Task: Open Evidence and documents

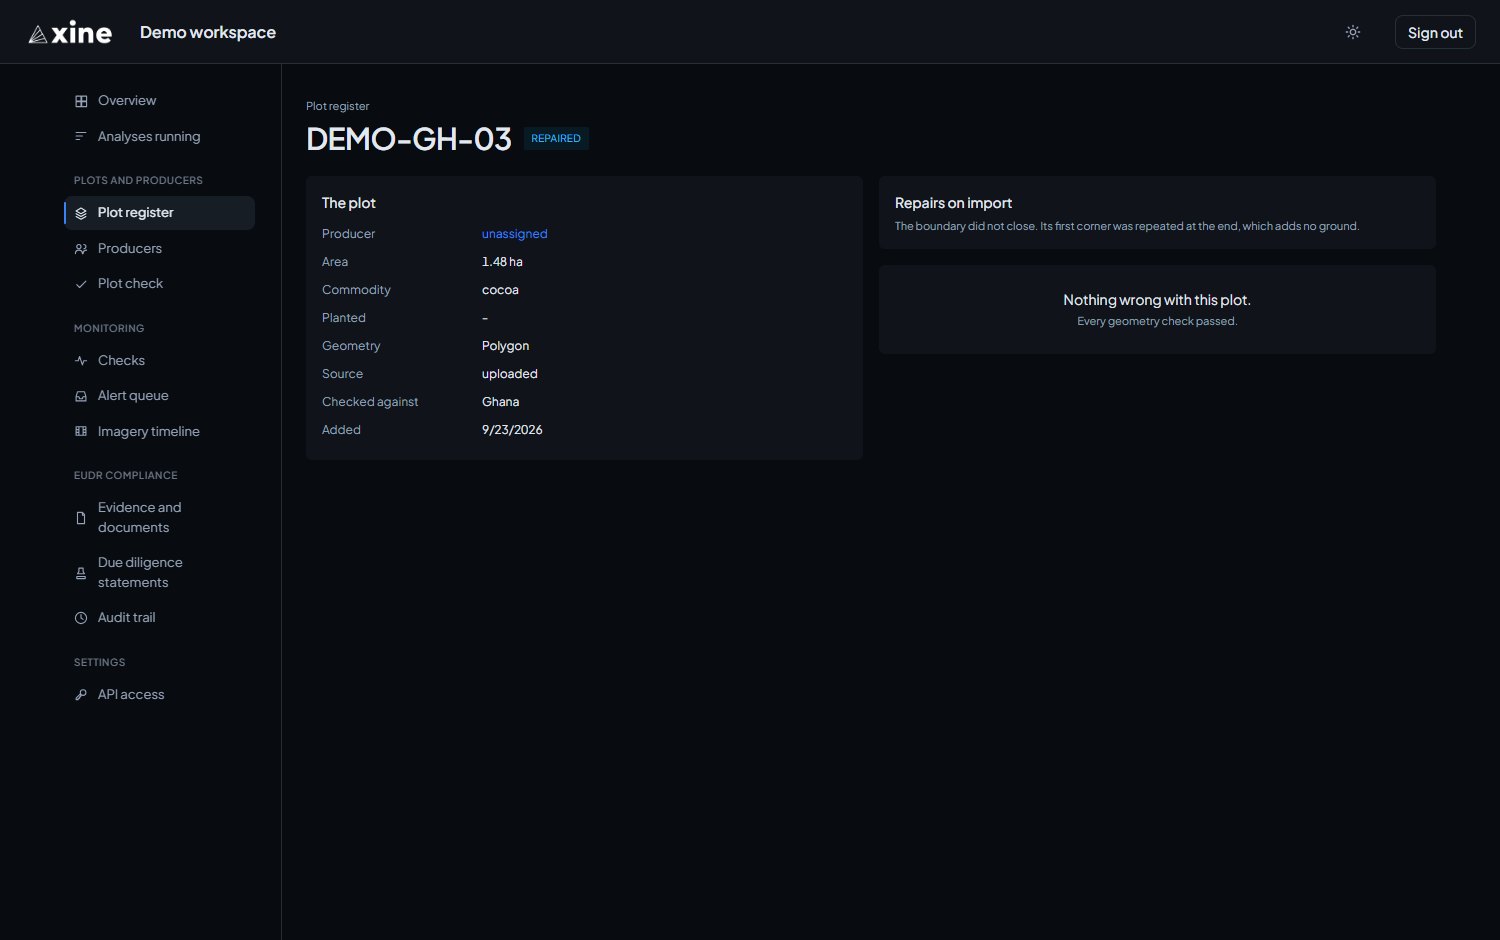Action: pyautogui.click(x=160, y=518)
